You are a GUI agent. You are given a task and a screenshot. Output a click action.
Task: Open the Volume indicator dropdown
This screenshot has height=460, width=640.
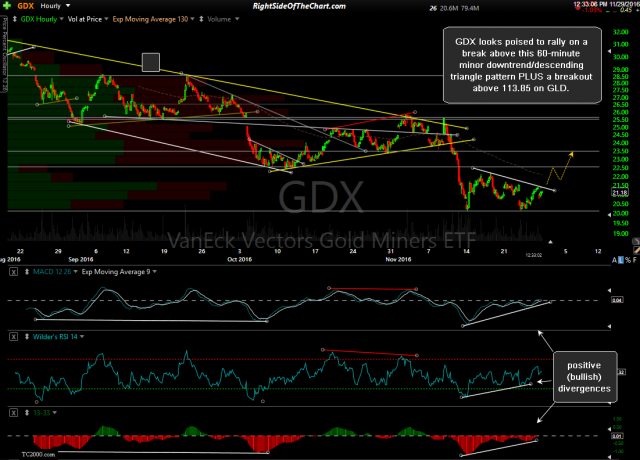pos(235,19)
